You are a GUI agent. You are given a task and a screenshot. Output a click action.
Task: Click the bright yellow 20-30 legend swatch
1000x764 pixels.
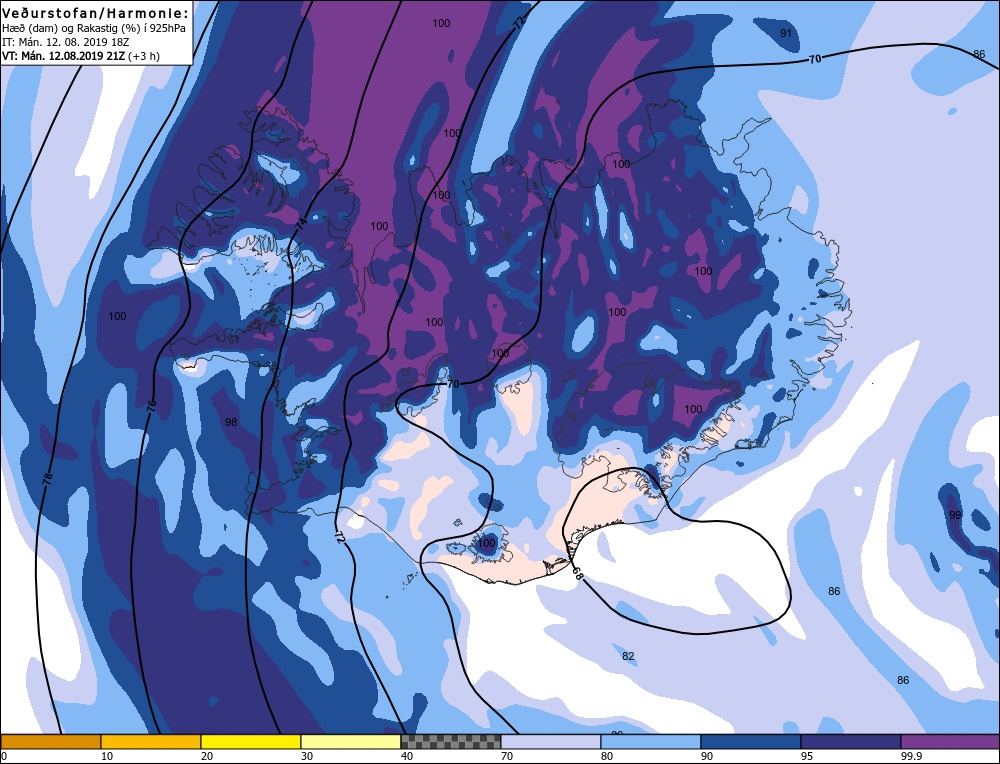[251, 741]
